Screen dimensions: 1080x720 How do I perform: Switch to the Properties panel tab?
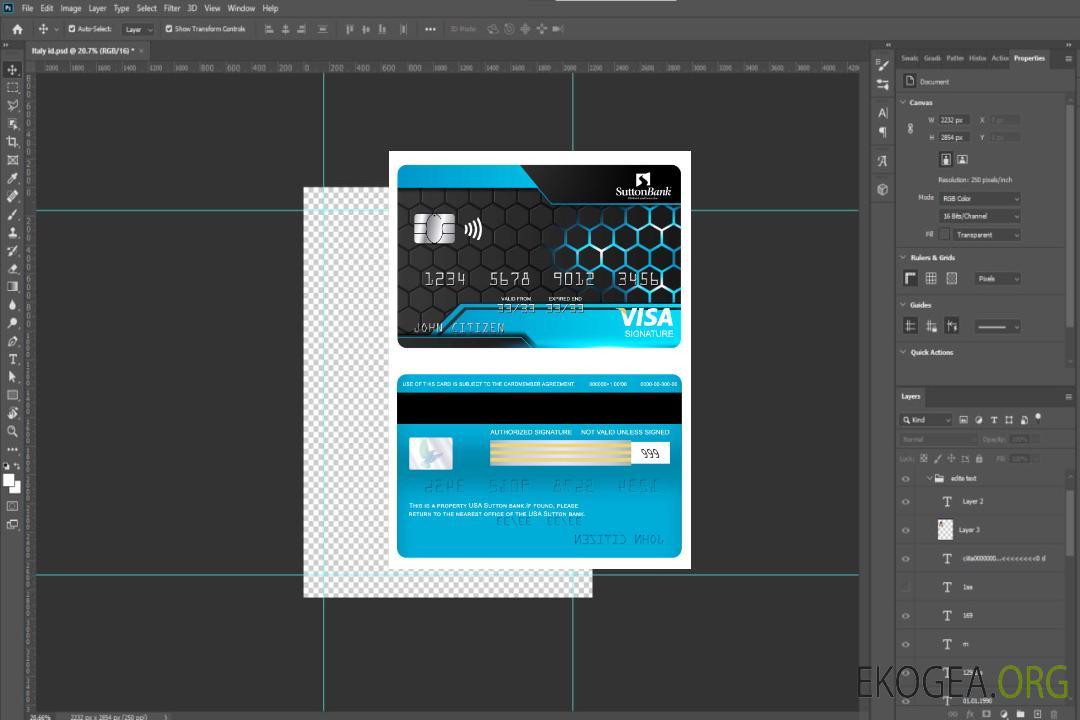click(x=1028, y=58)
